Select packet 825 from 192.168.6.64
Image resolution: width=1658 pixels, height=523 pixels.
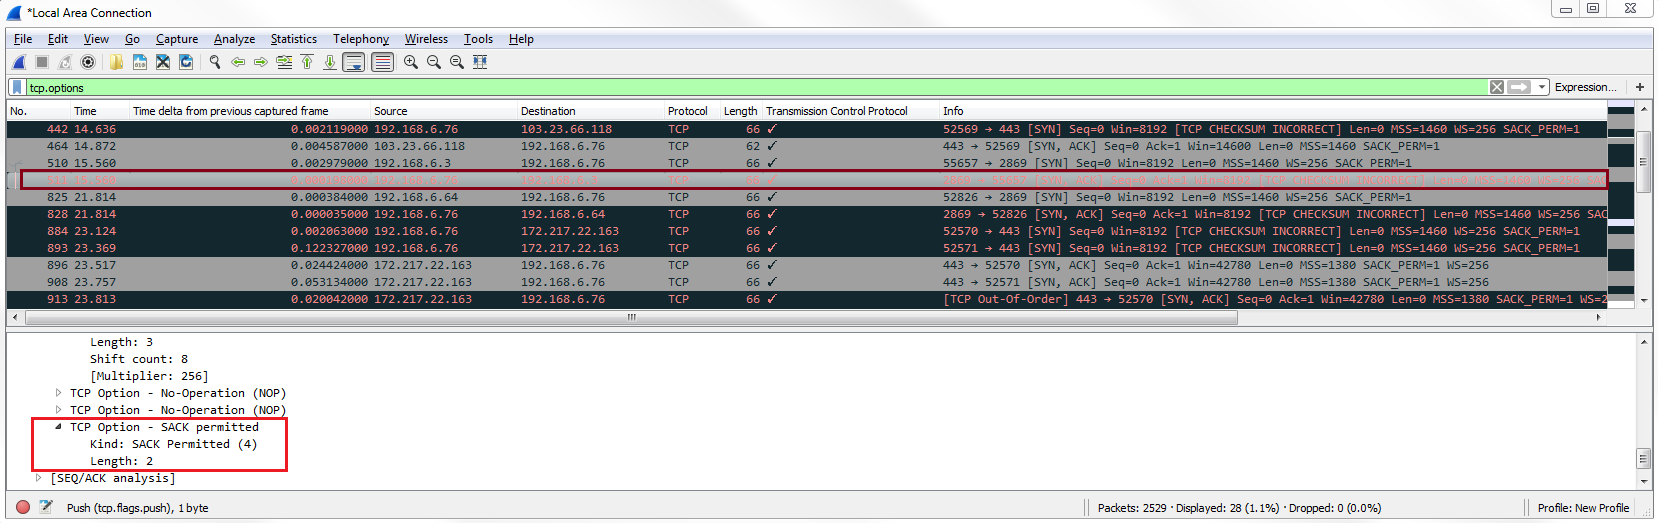(x=806, y=197)
